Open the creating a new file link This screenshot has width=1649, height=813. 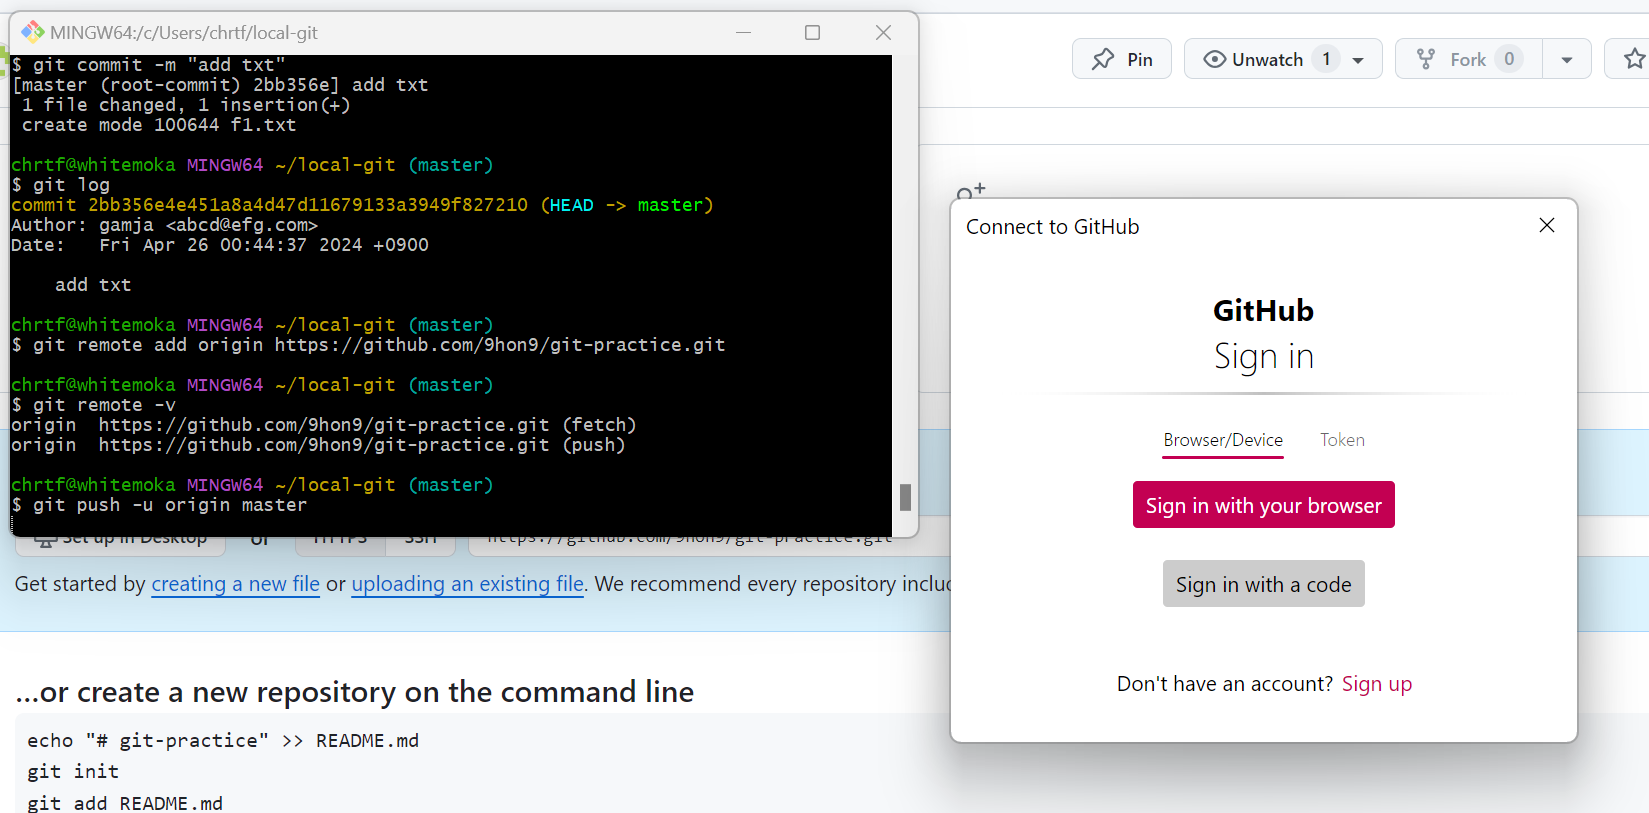[x=235, y=584]
